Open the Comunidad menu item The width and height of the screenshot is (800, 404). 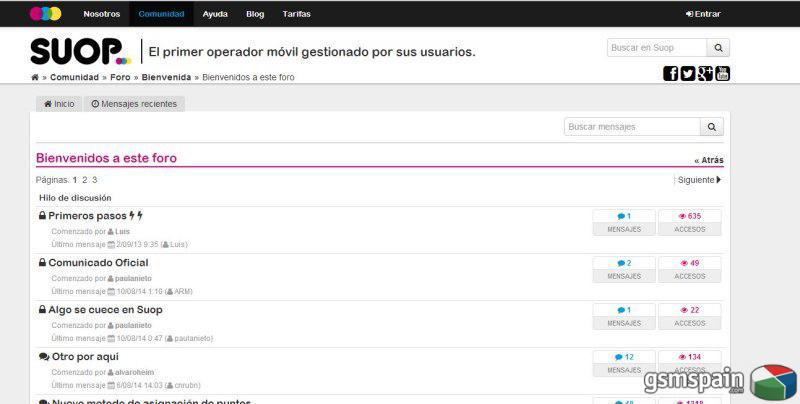[161, 14]
